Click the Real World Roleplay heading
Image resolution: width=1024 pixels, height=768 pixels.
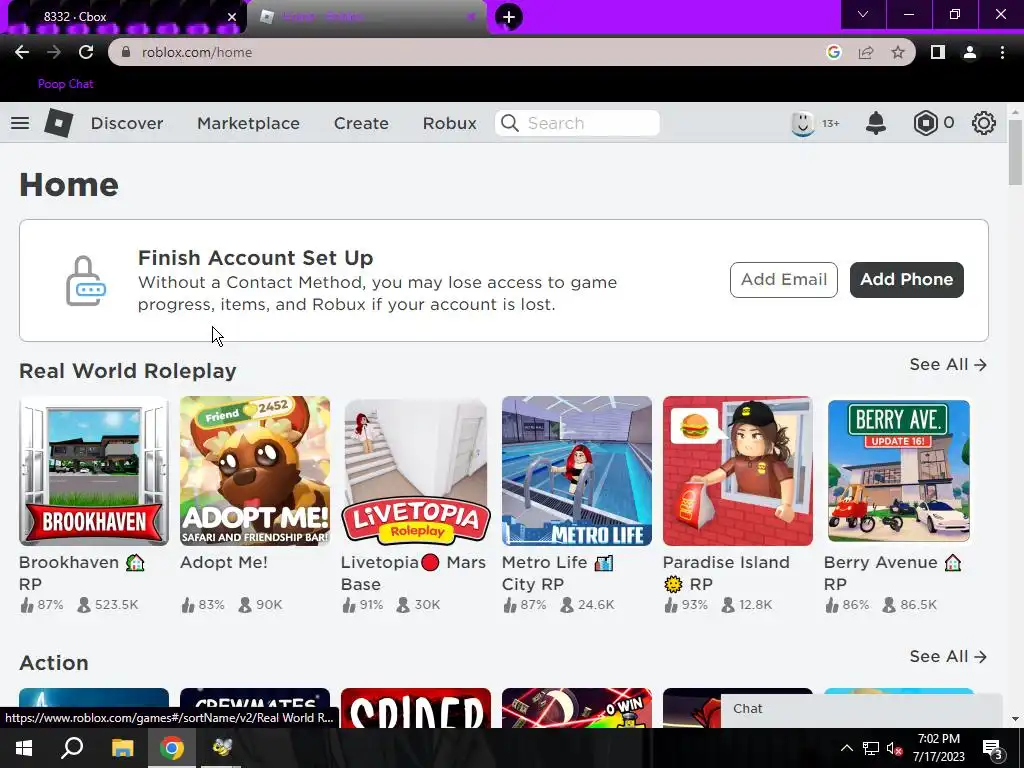[x=127, y=371]
